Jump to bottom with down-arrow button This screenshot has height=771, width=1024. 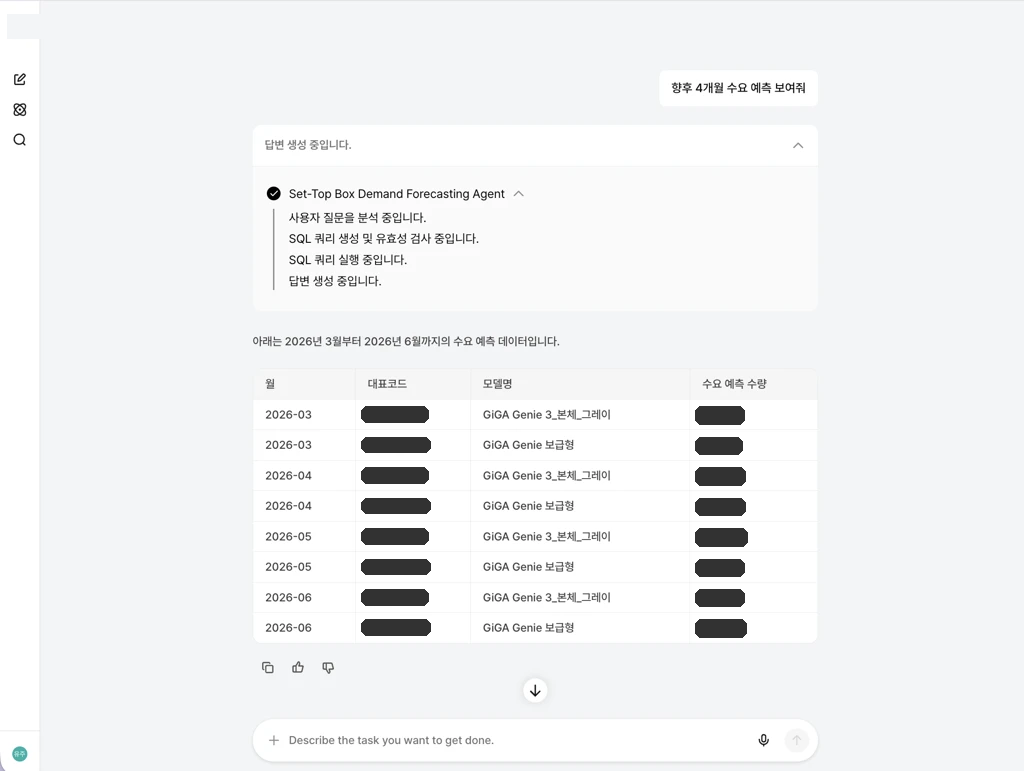click(535, 691)
